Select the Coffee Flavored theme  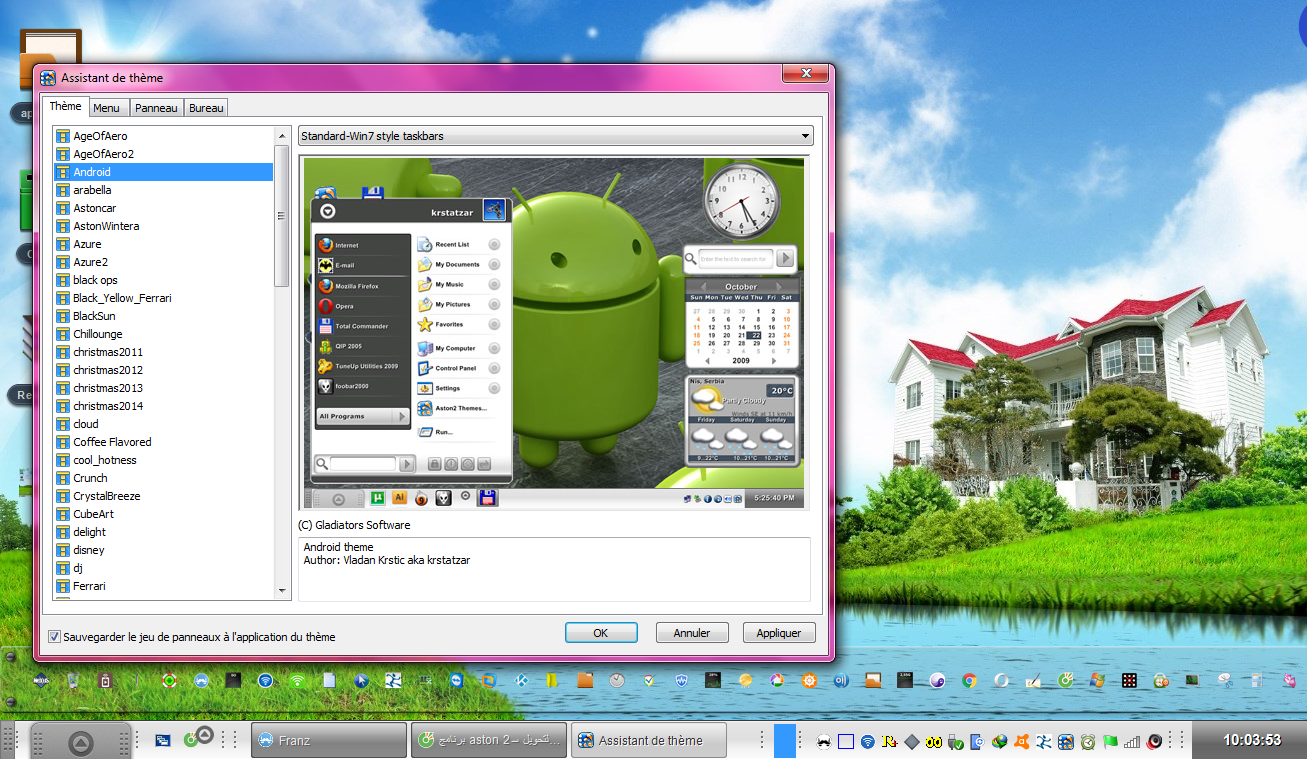coord(164,442)
